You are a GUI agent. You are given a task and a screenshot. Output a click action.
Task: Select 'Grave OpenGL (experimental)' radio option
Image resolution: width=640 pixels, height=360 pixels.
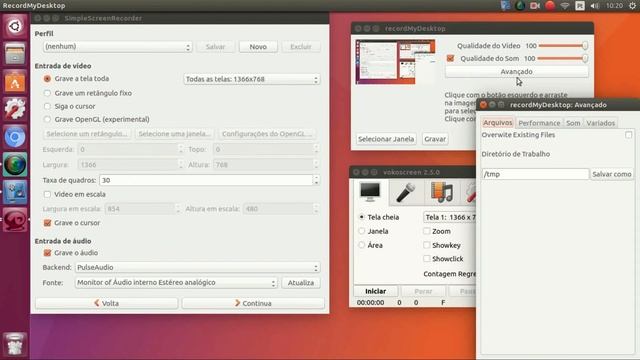pyautogui.click(x=47, y=119)
